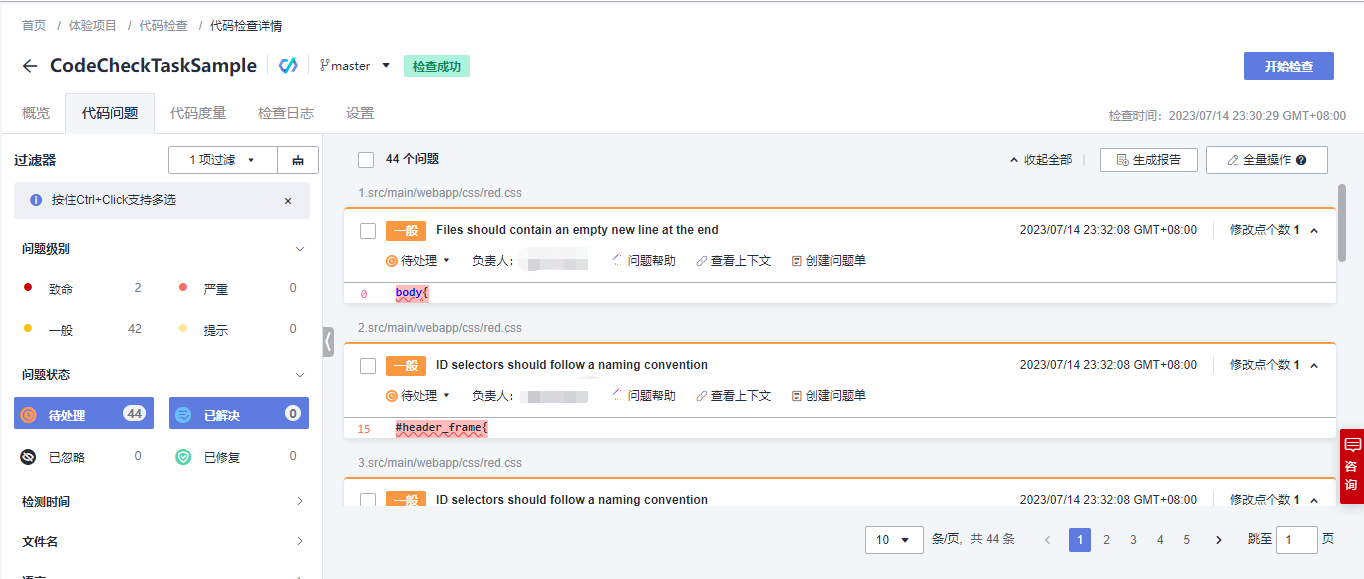This screenshot has height=579, width=1364.
Task: Click the 跳至 page number input field
Action: 1296,540
